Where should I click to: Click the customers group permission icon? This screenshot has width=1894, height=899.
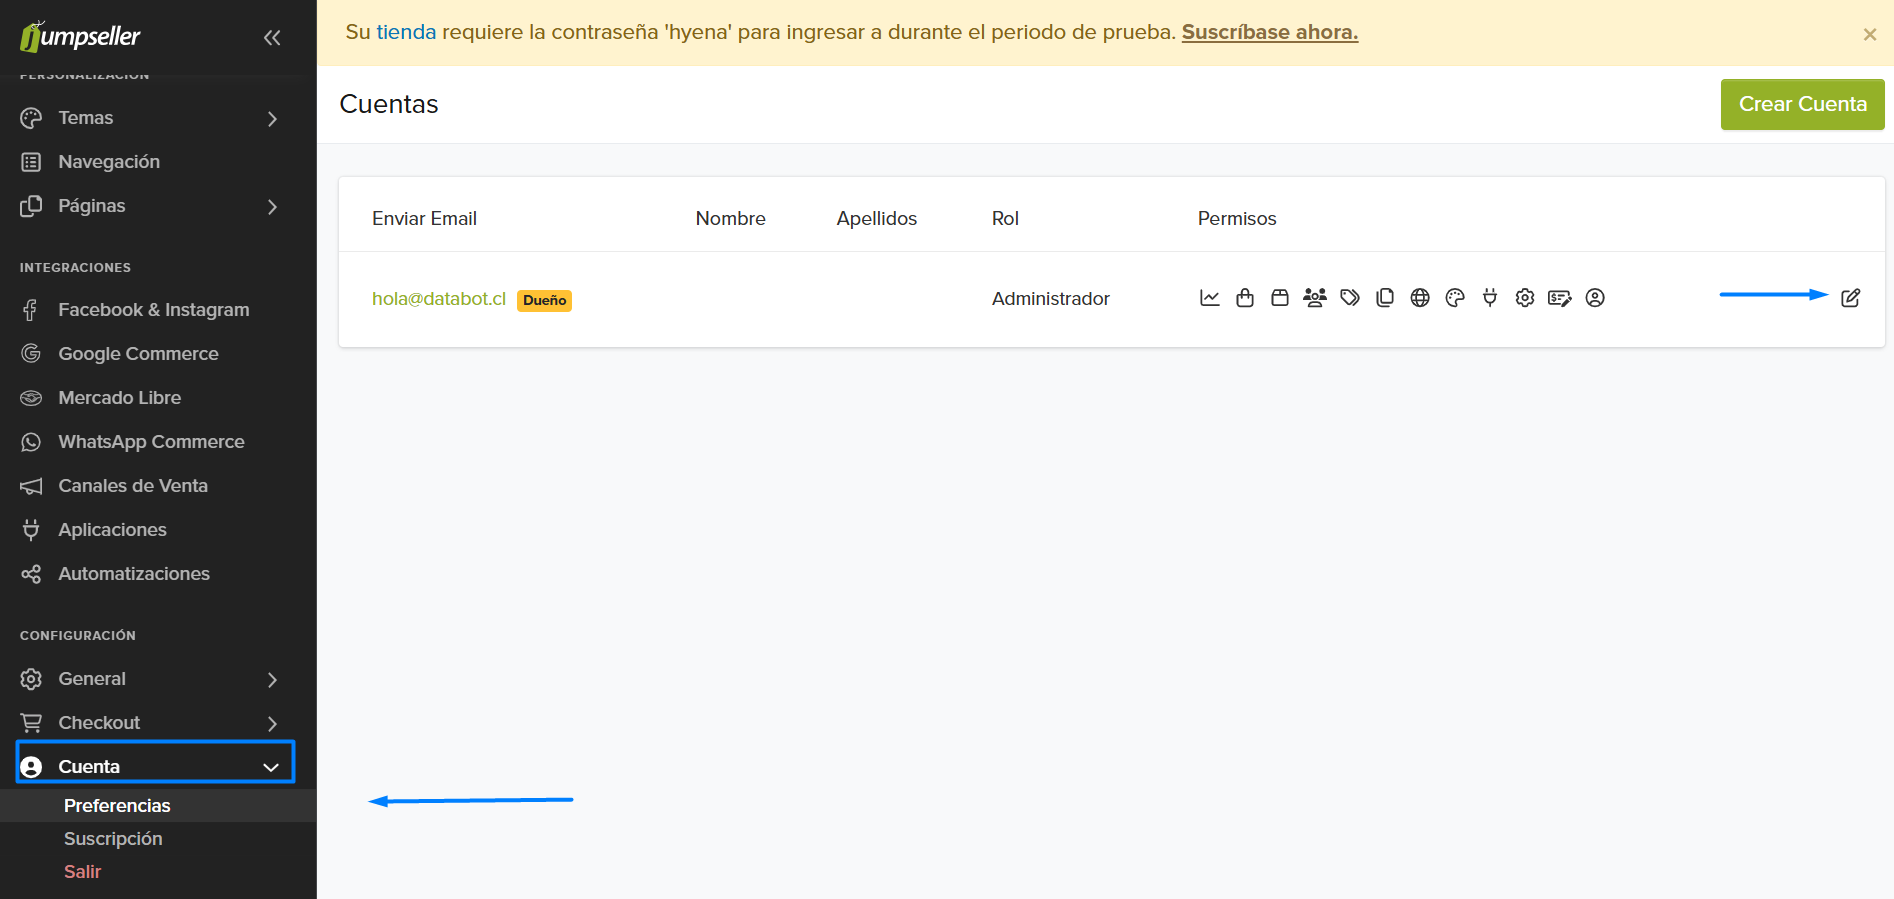point(1314,298)
